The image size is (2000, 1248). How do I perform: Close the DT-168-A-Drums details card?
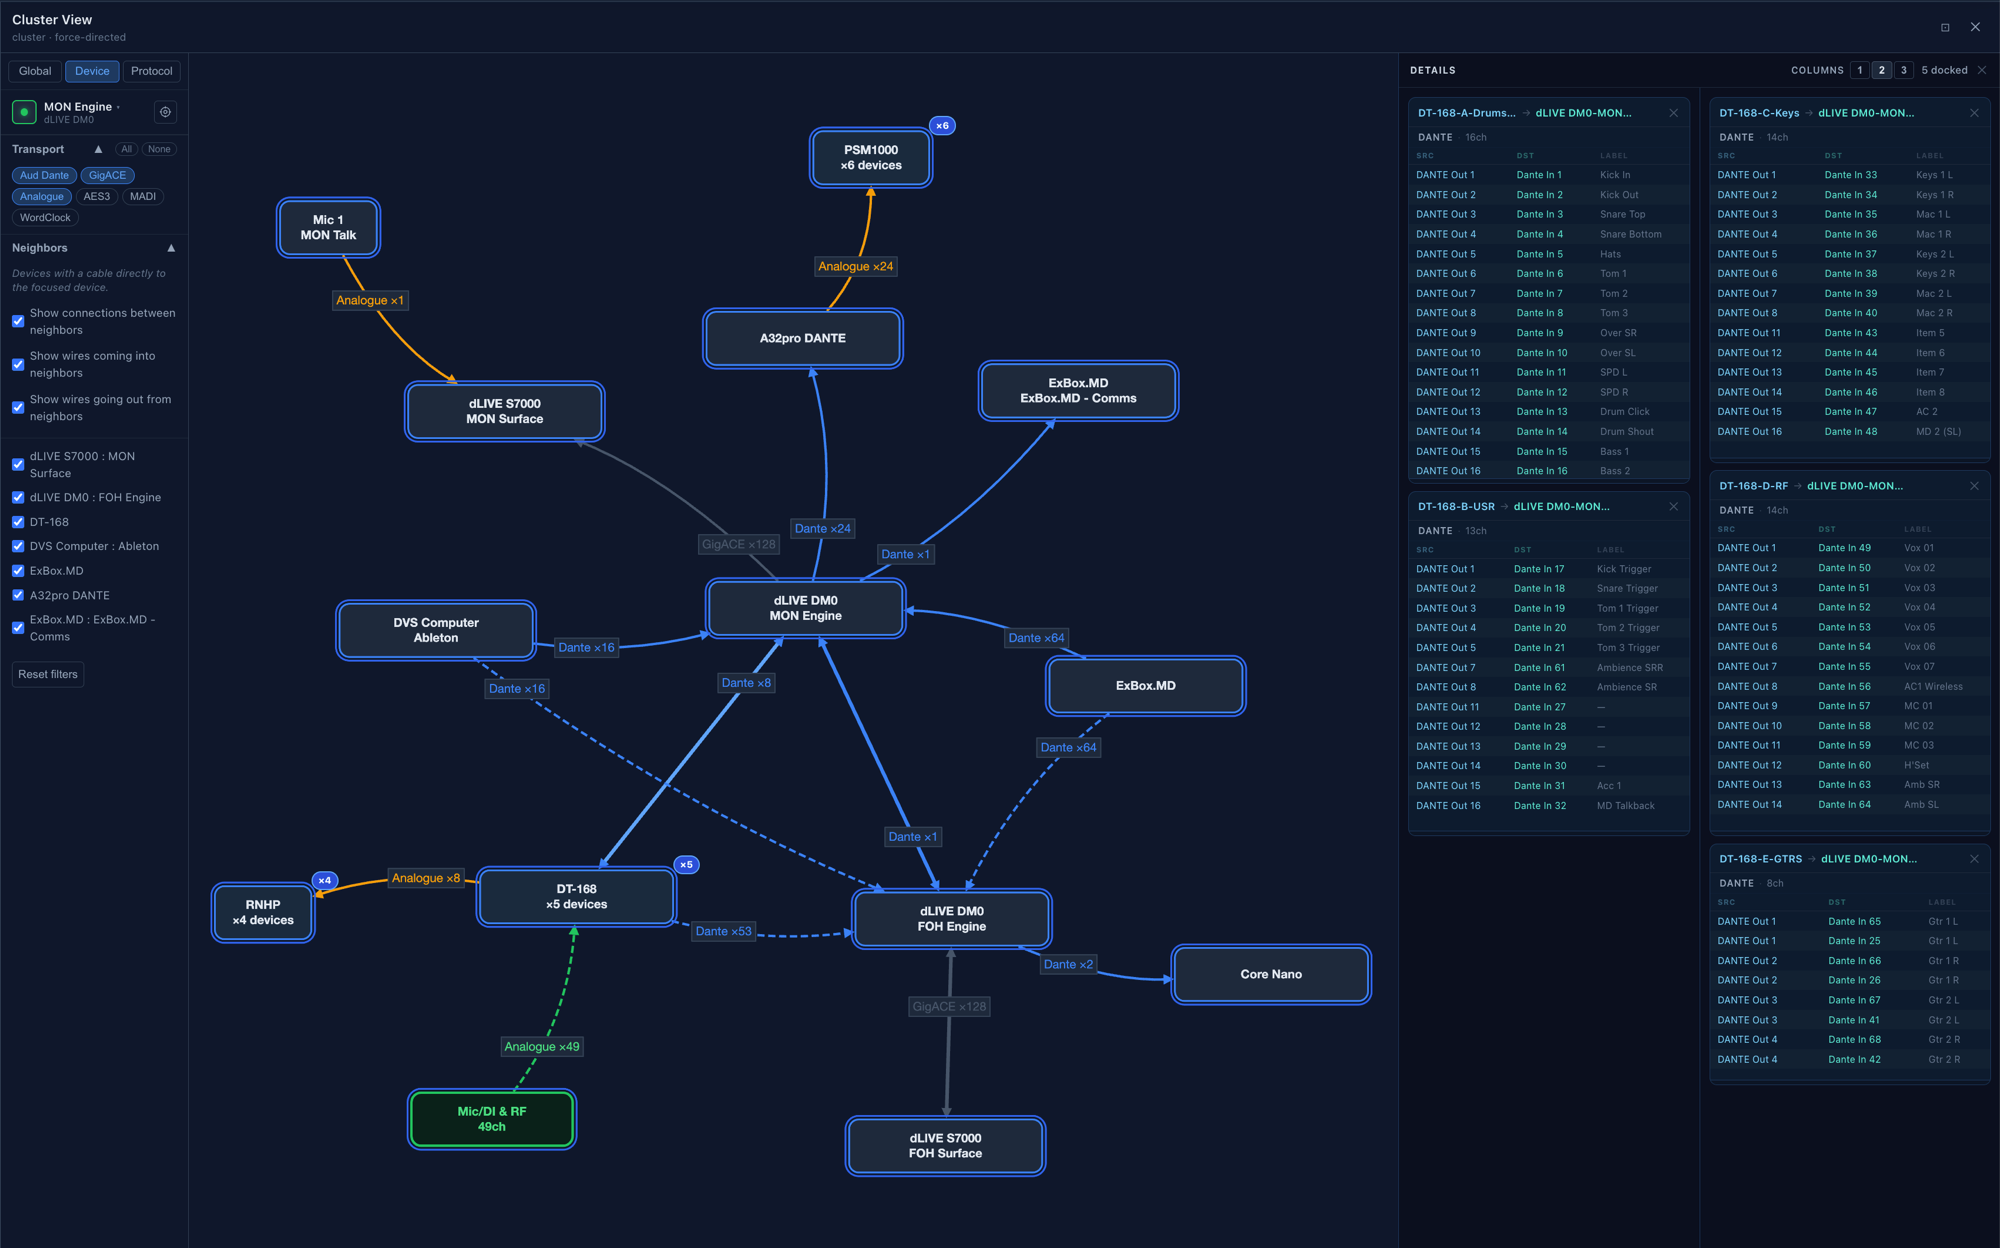pyautogui.click(x=1674, y=113)
